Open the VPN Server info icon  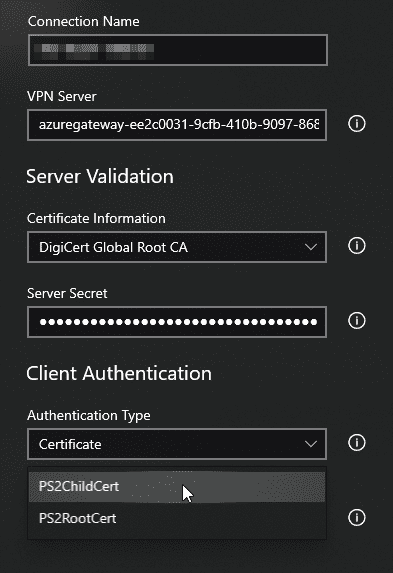coord(356,124)
